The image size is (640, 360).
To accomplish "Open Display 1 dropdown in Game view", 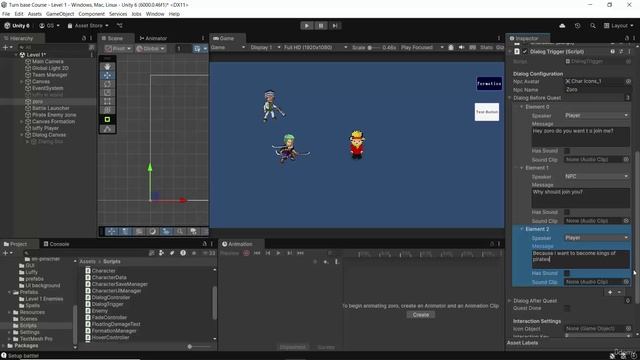I will (265, 47).
